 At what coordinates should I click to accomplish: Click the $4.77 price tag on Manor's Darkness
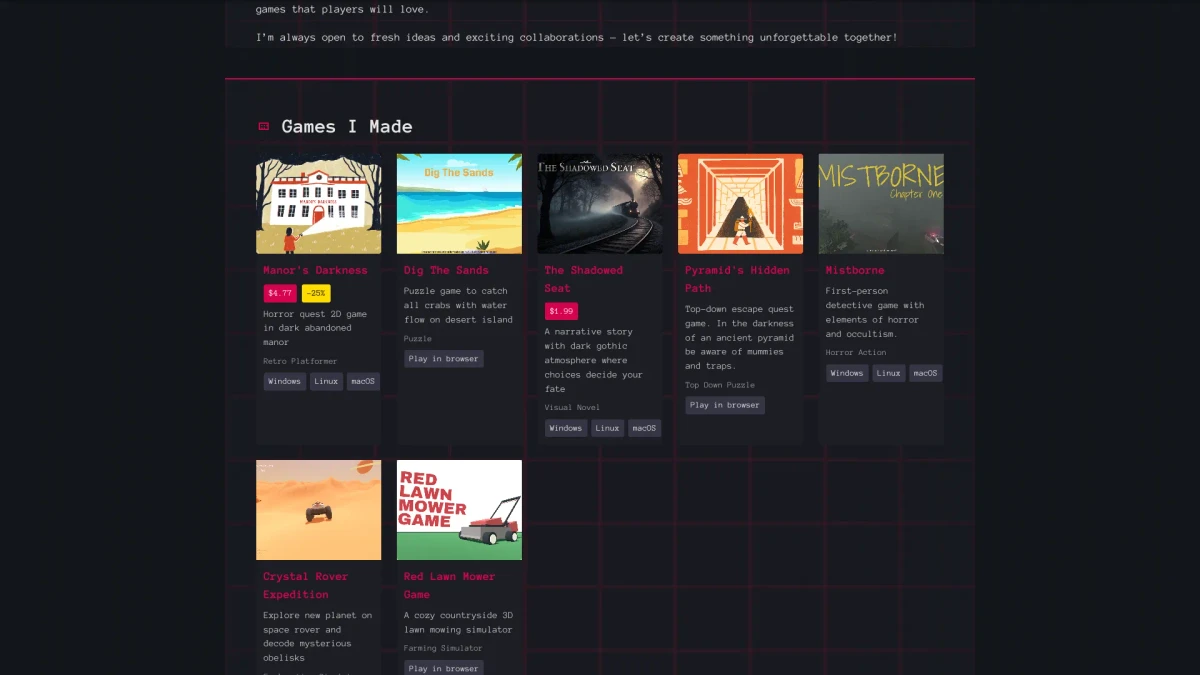[x=280, y=293]
